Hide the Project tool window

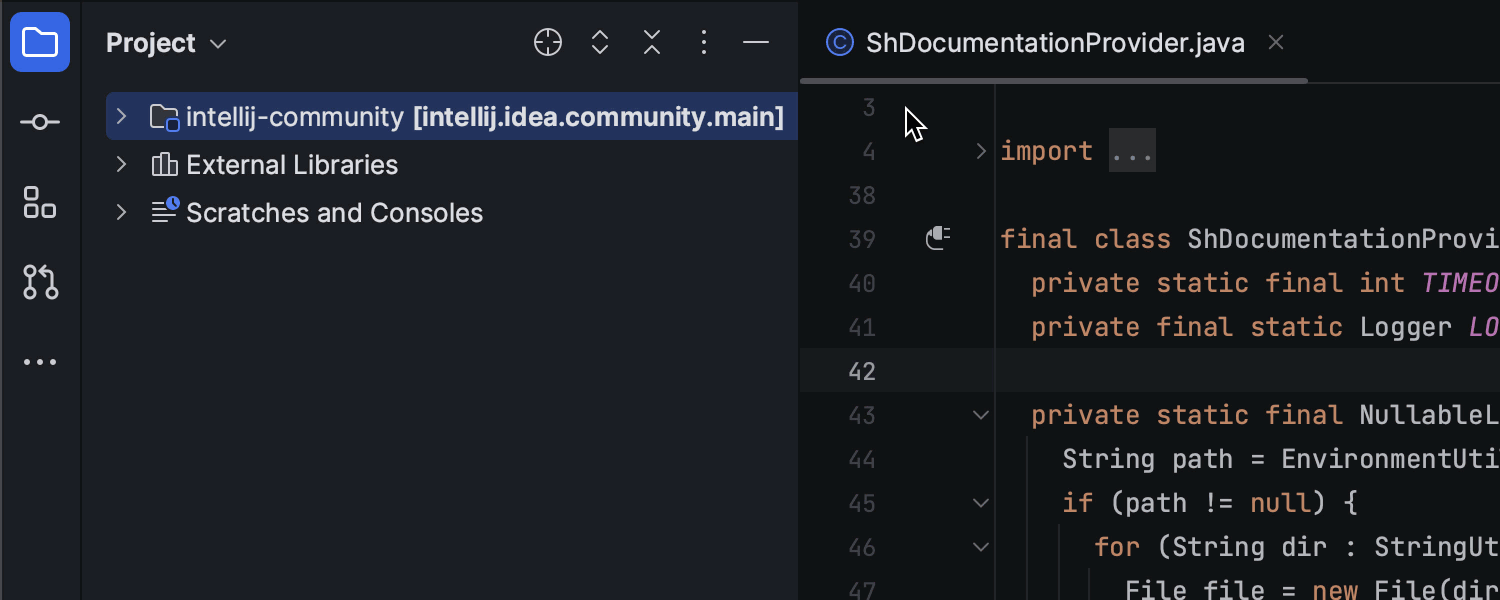[x=756, y=42]
